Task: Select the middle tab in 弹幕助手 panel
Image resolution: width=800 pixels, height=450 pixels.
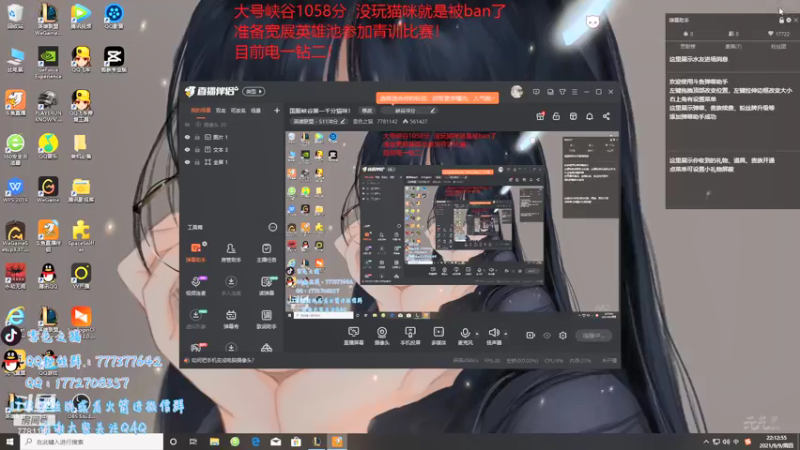Action: pos(733,46)
